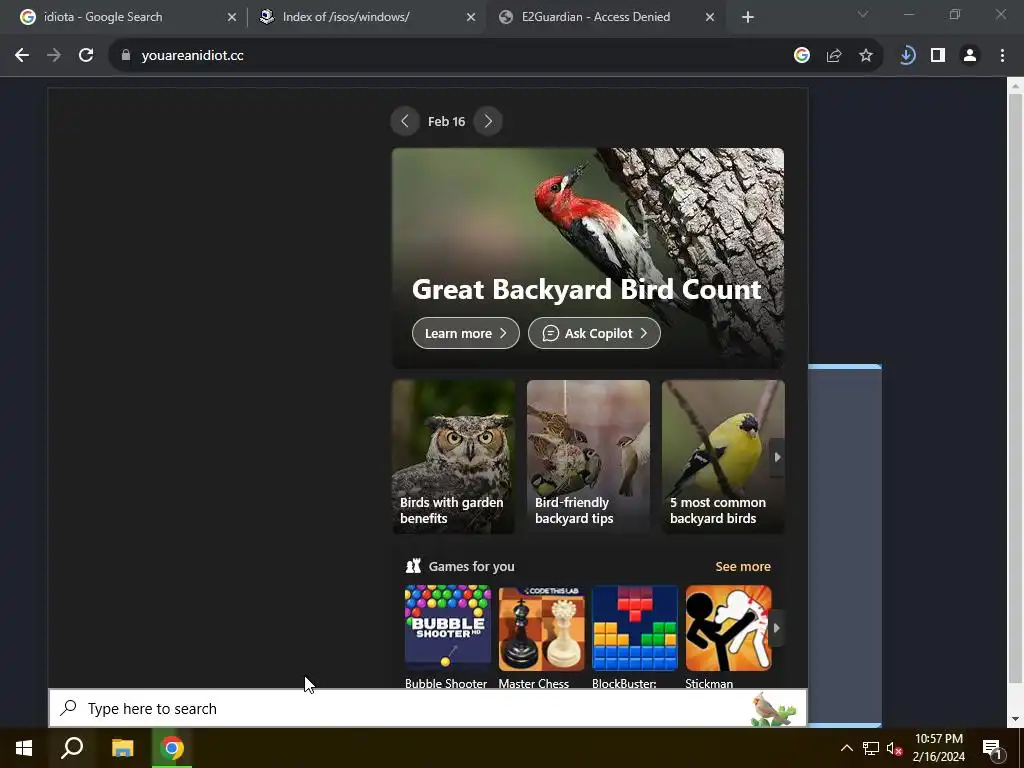Open '5 most common backyard birds' card

click(723, 457)
